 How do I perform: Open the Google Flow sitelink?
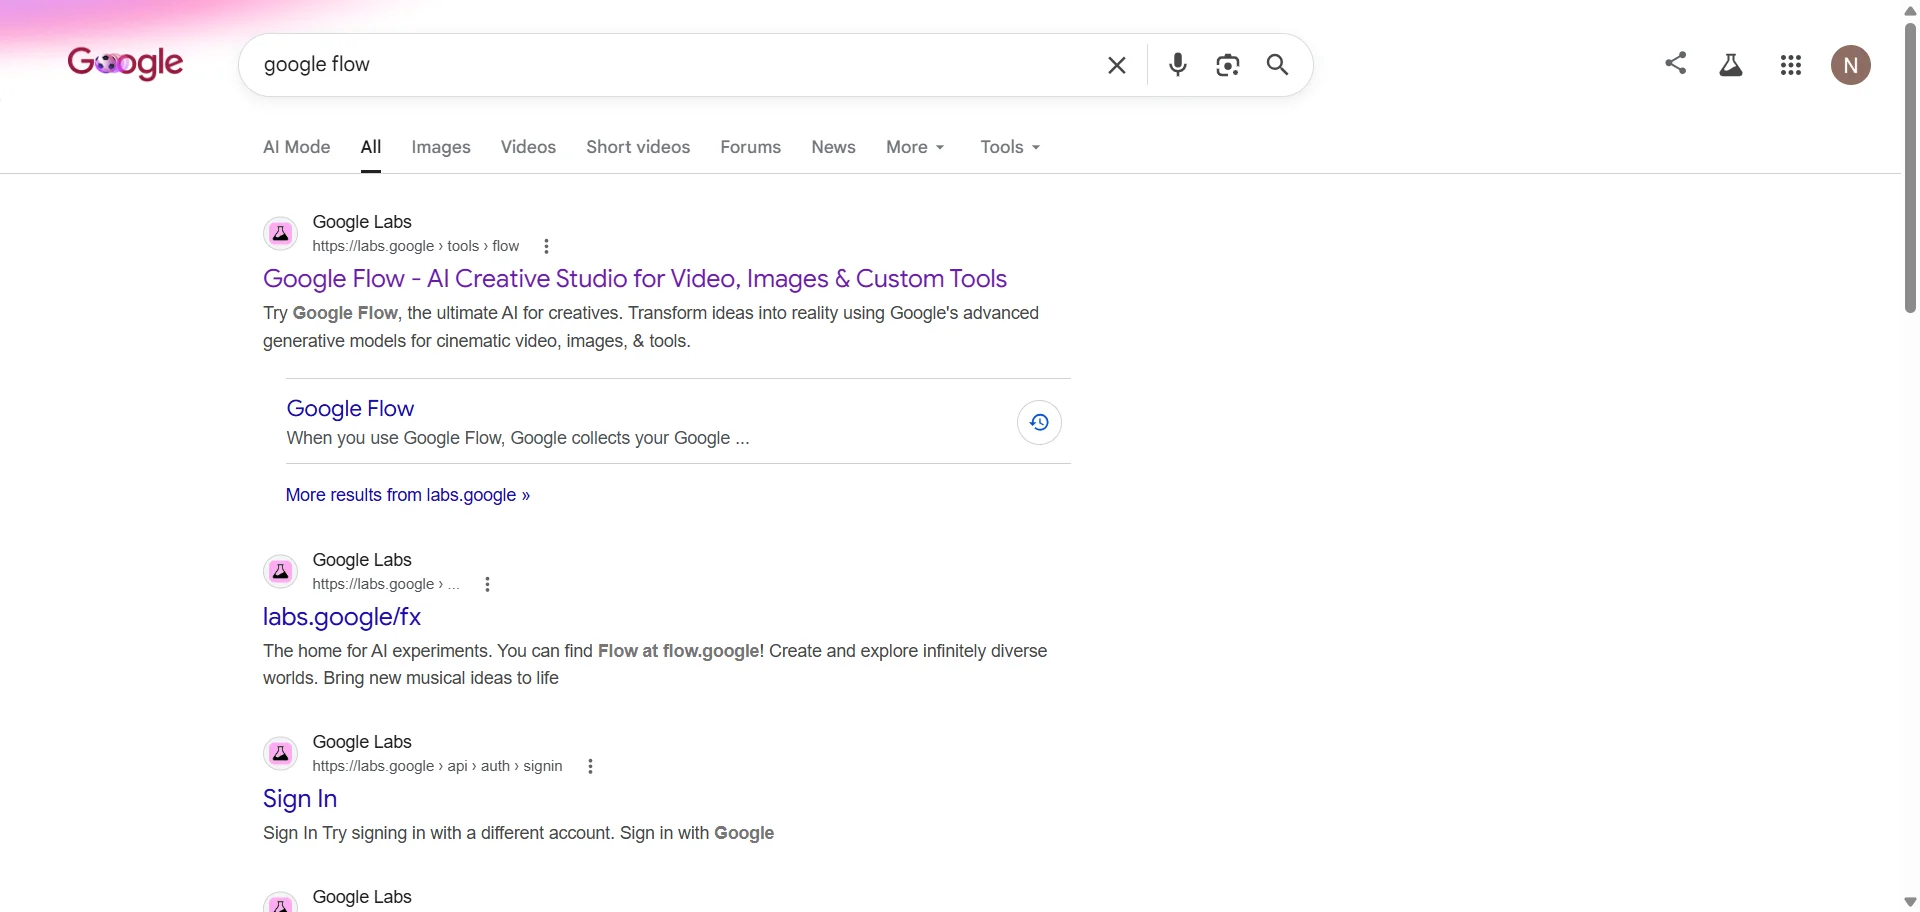coord(350,409)
